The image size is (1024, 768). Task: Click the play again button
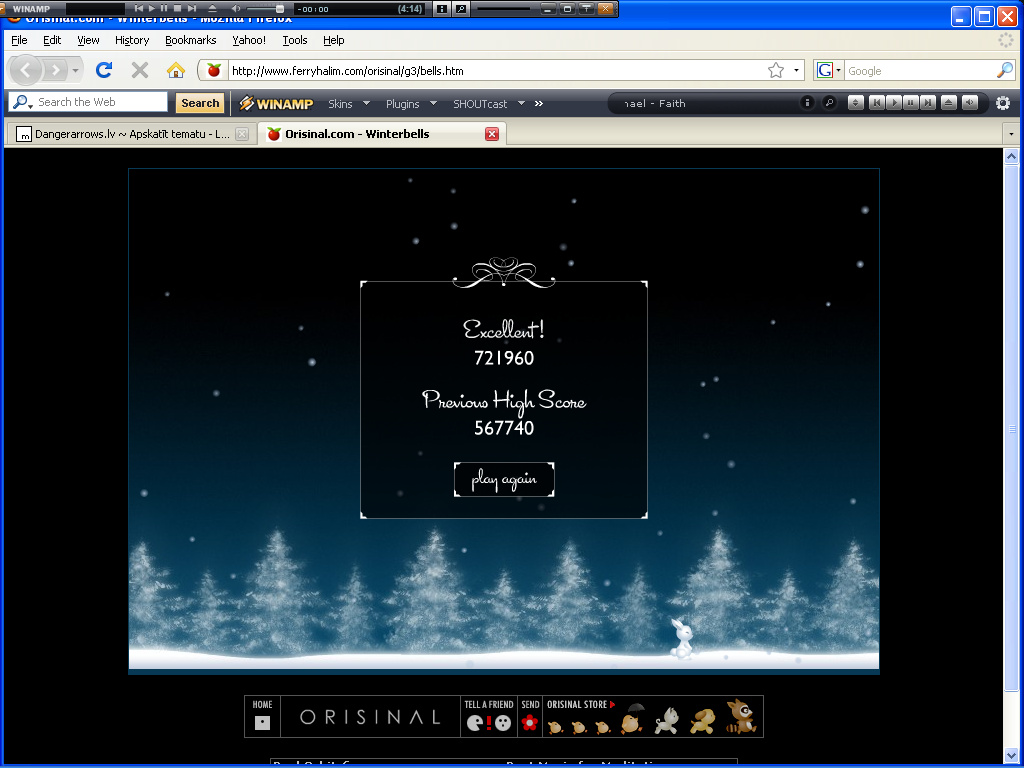(x=504, y=480)
